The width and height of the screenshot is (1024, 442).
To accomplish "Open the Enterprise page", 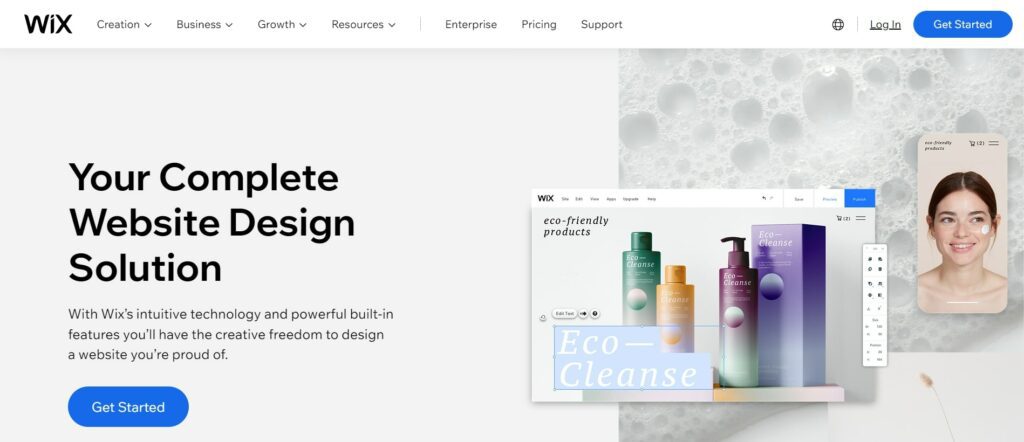I will (x=471, y=24).
